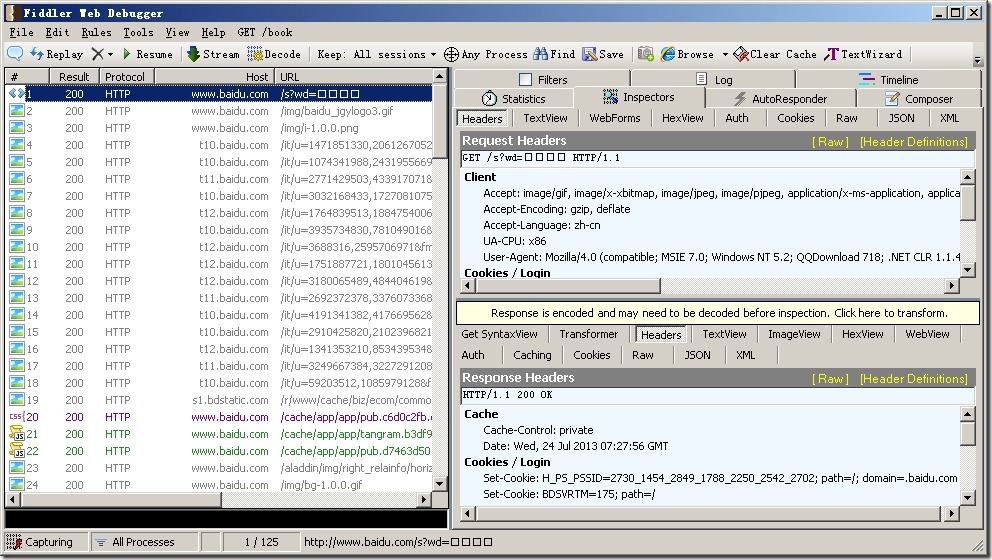Click sessions list scroll up arrow
Screen dimensions: 992x560
pos(440,77)
